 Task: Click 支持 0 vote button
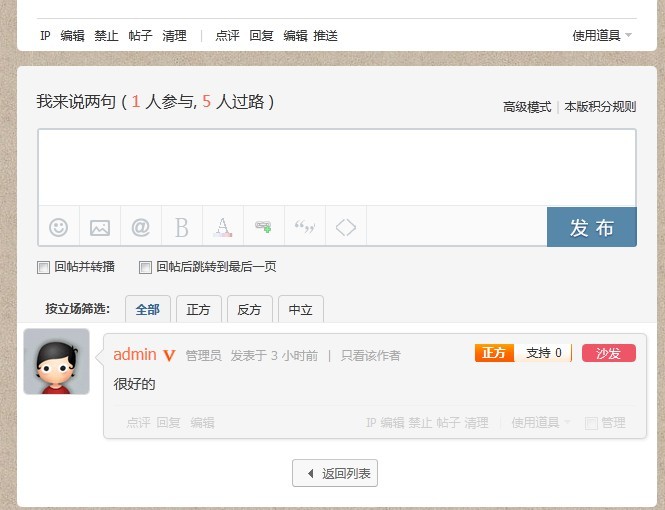pyautogui.click(x=543, y=353)
